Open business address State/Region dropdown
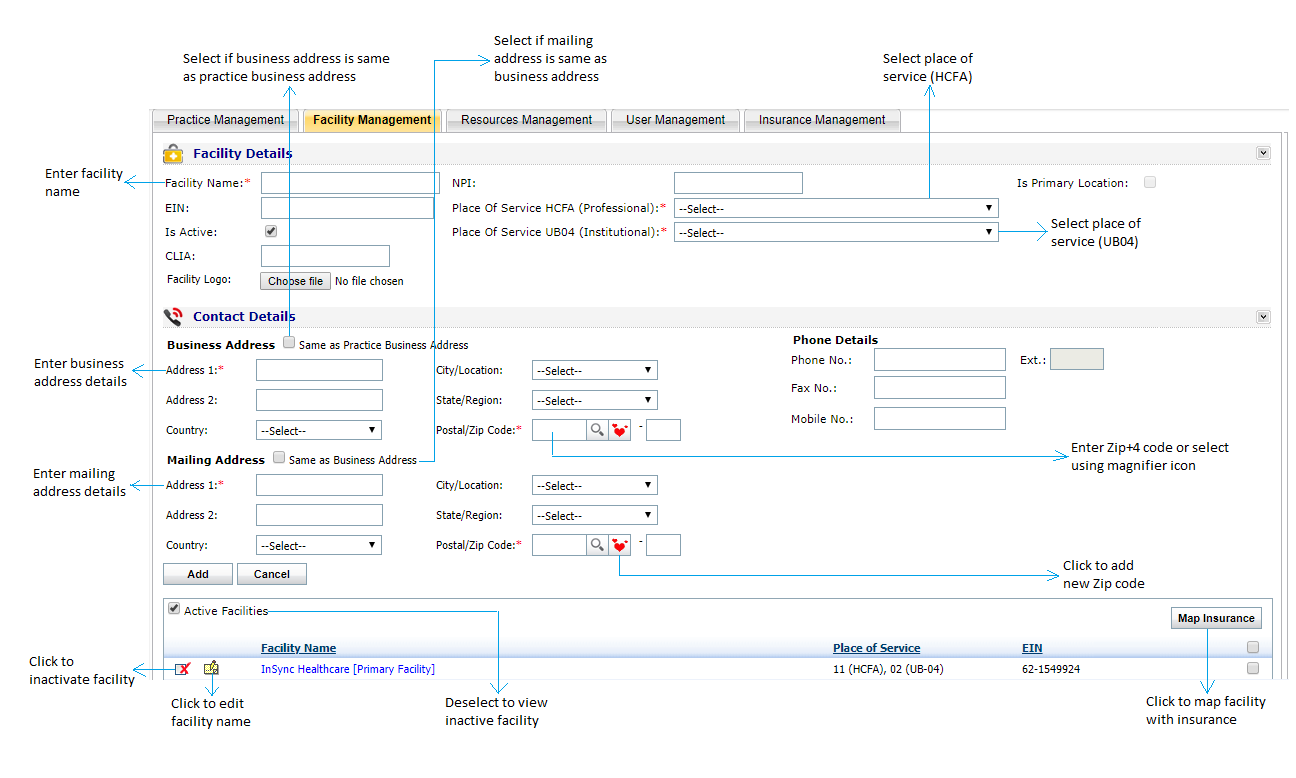The width and height of the screenshot is (1296, 778). tap(595, 400)
